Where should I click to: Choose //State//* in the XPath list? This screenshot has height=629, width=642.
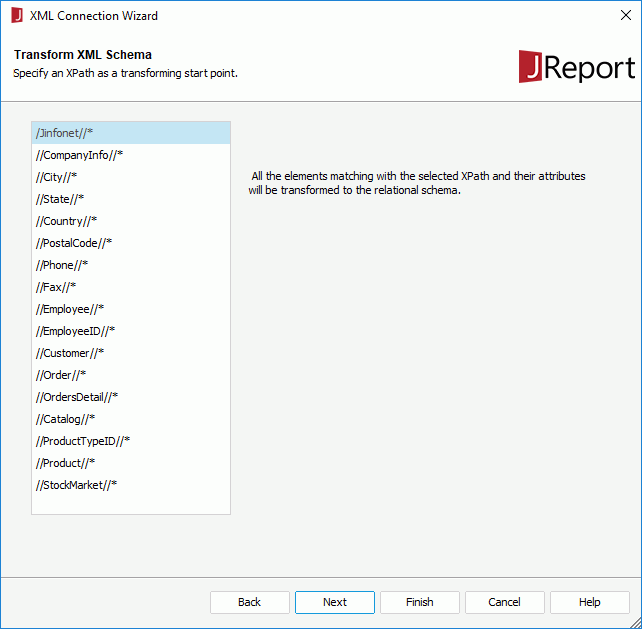(x=131, y=199)
